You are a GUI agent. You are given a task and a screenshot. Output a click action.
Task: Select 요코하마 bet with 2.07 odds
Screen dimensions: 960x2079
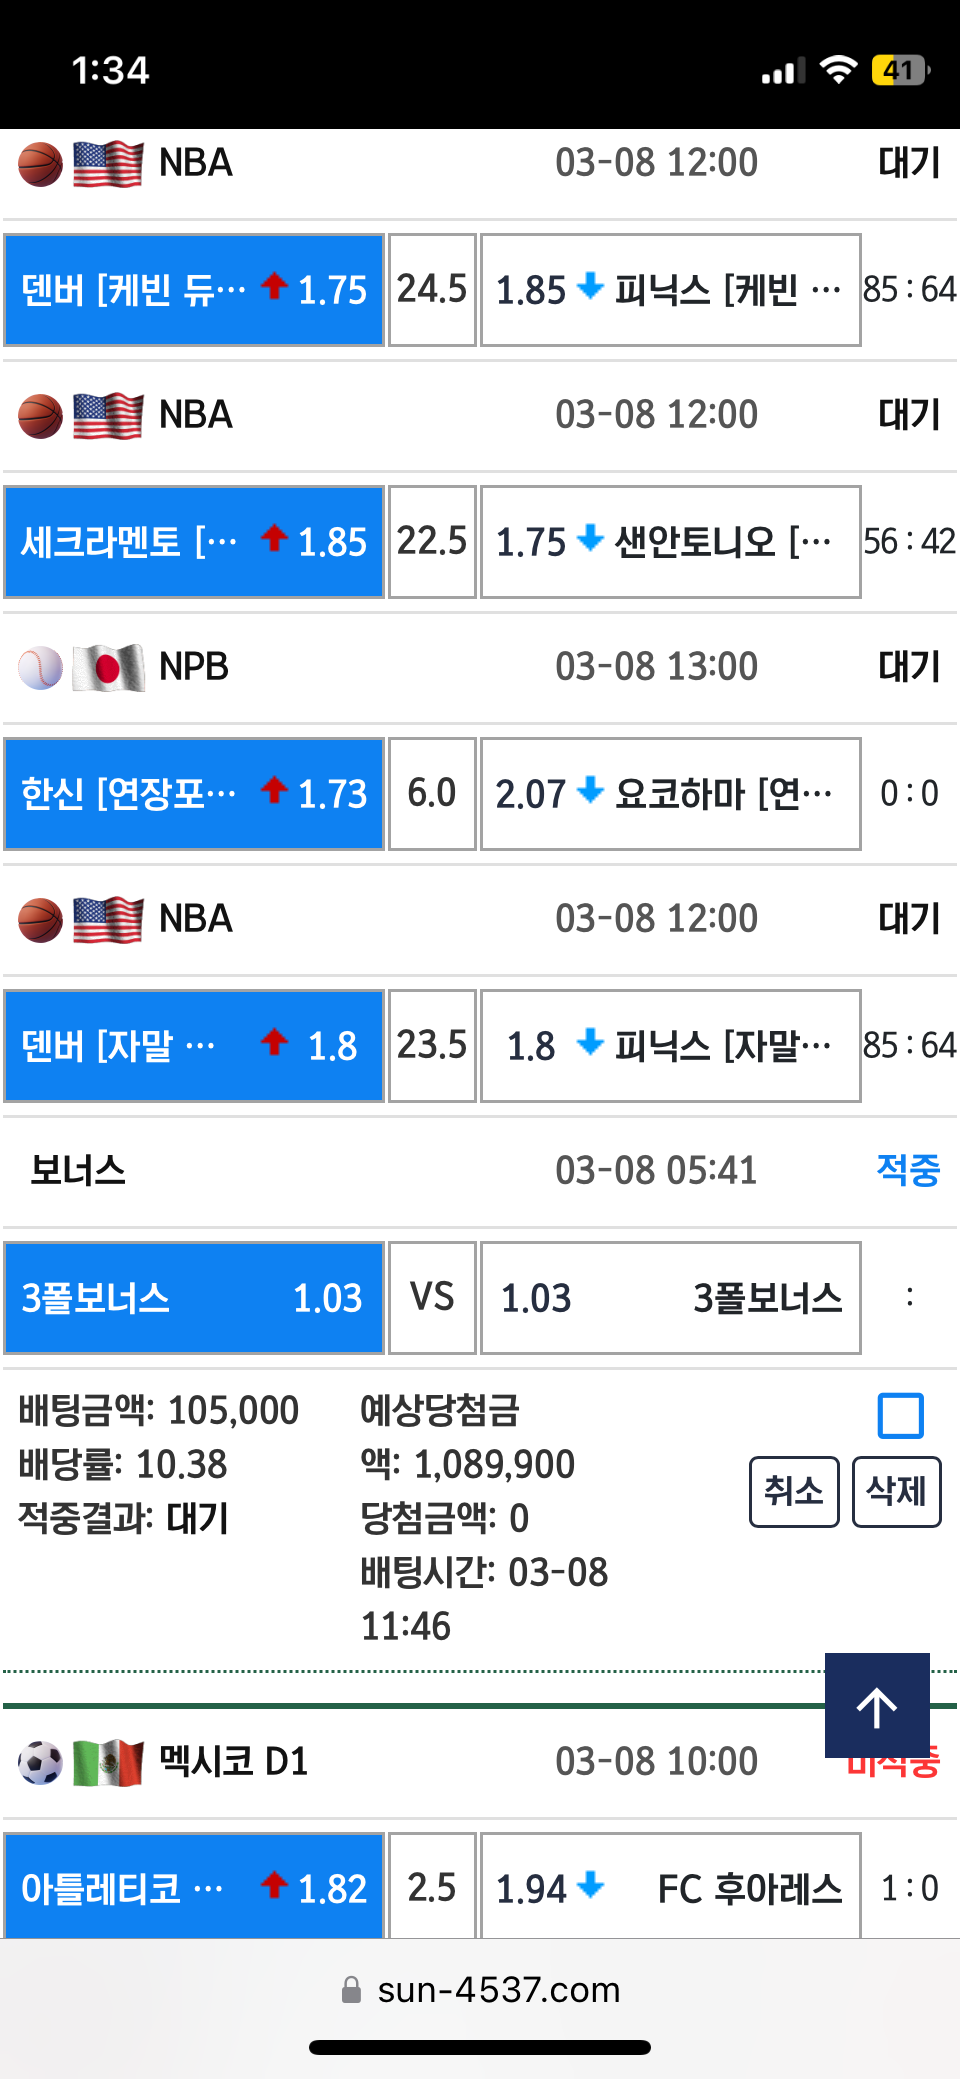671,794
